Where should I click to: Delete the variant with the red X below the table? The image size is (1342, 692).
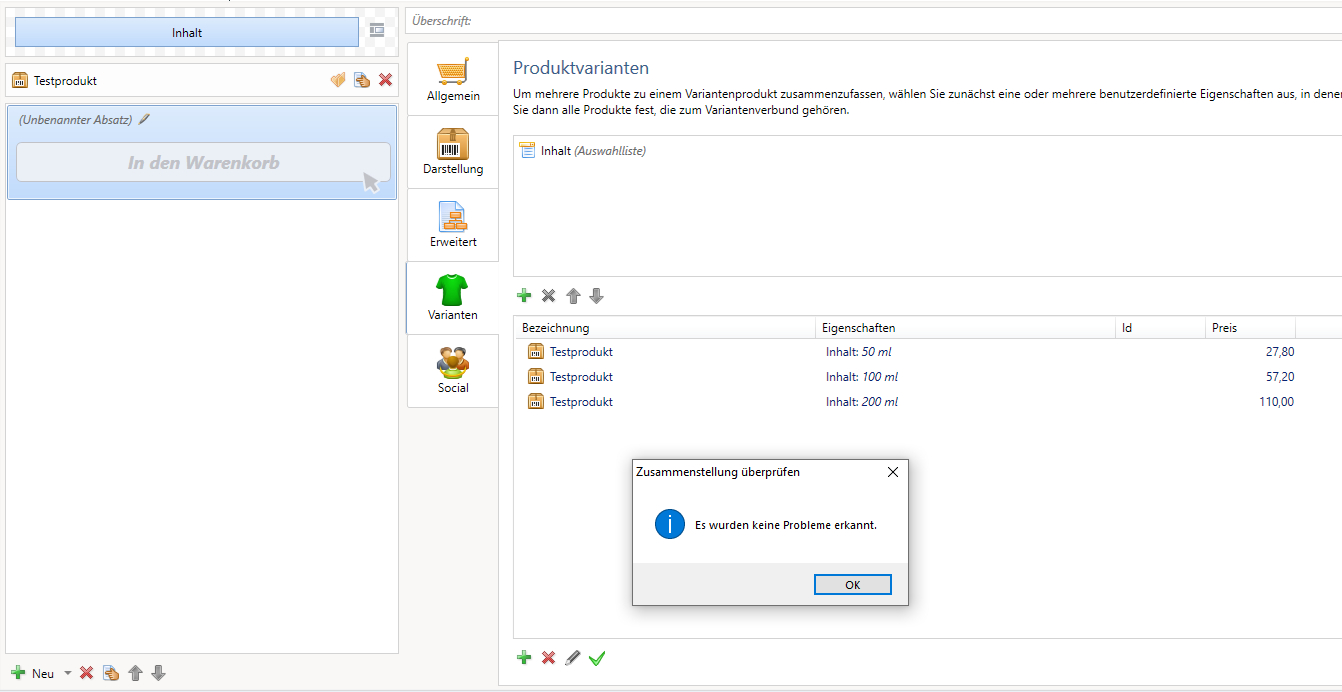pos(548,658)
